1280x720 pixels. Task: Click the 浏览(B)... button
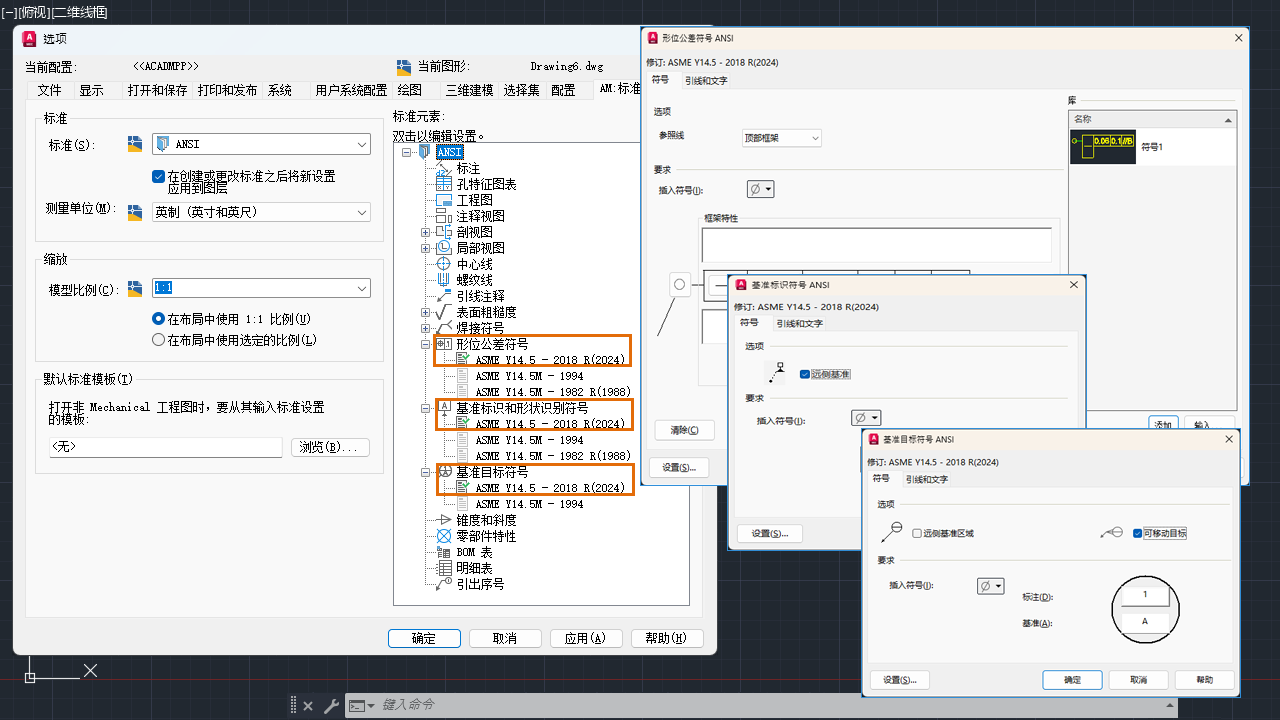coord(330,447)
